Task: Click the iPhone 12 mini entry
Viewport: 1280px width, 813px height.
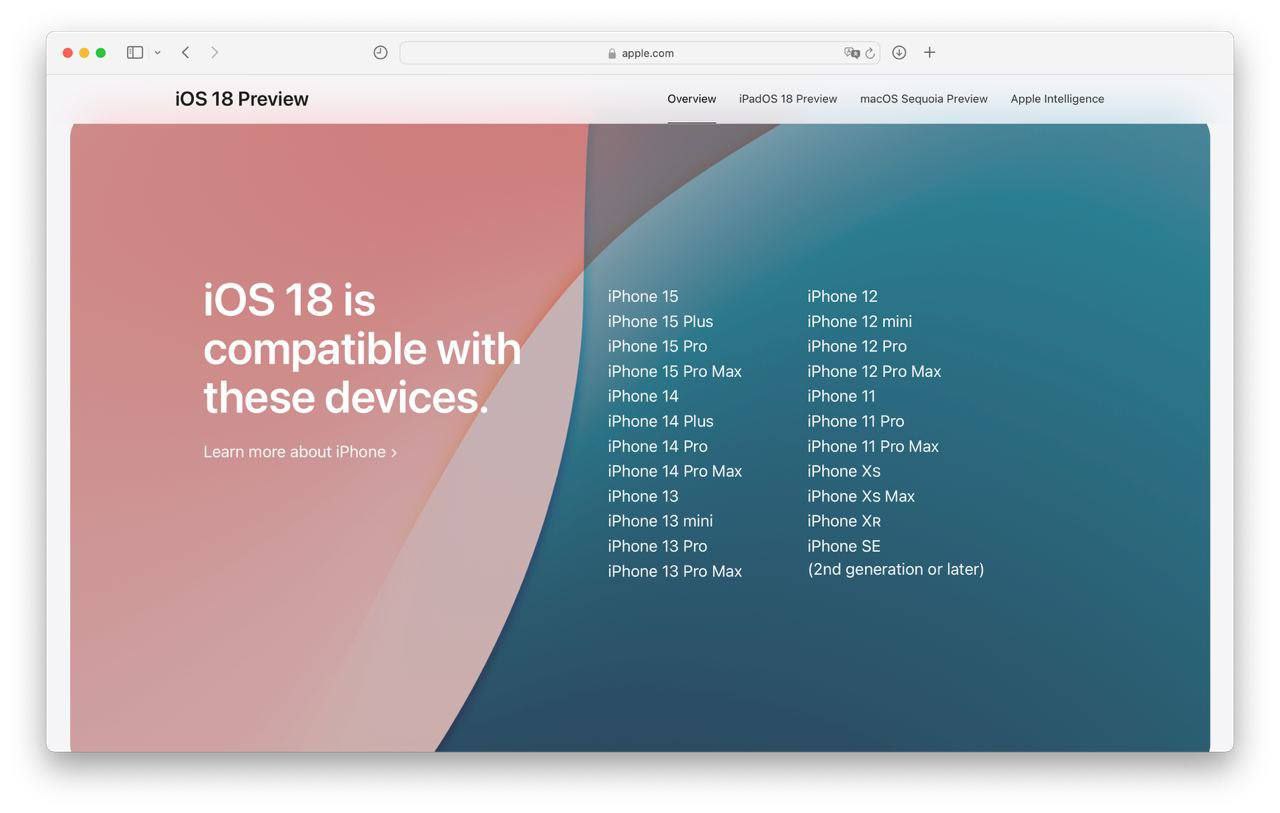Action: 860,321
